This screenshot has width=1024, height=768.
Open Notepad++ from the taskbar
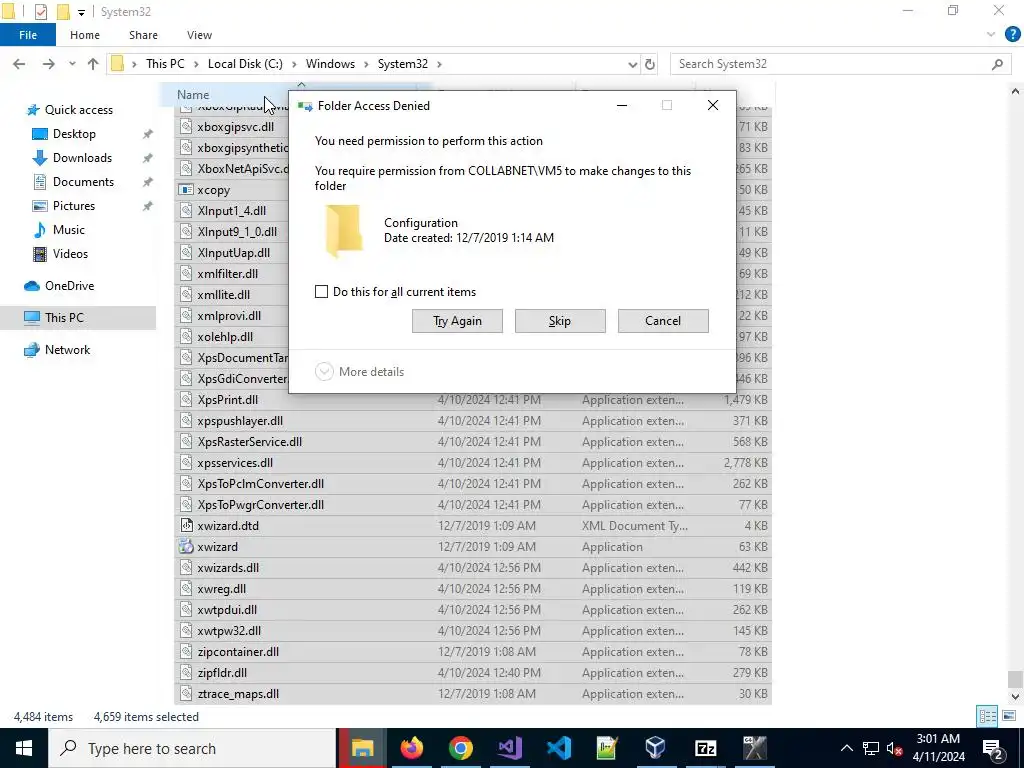[x=607, y=748]
